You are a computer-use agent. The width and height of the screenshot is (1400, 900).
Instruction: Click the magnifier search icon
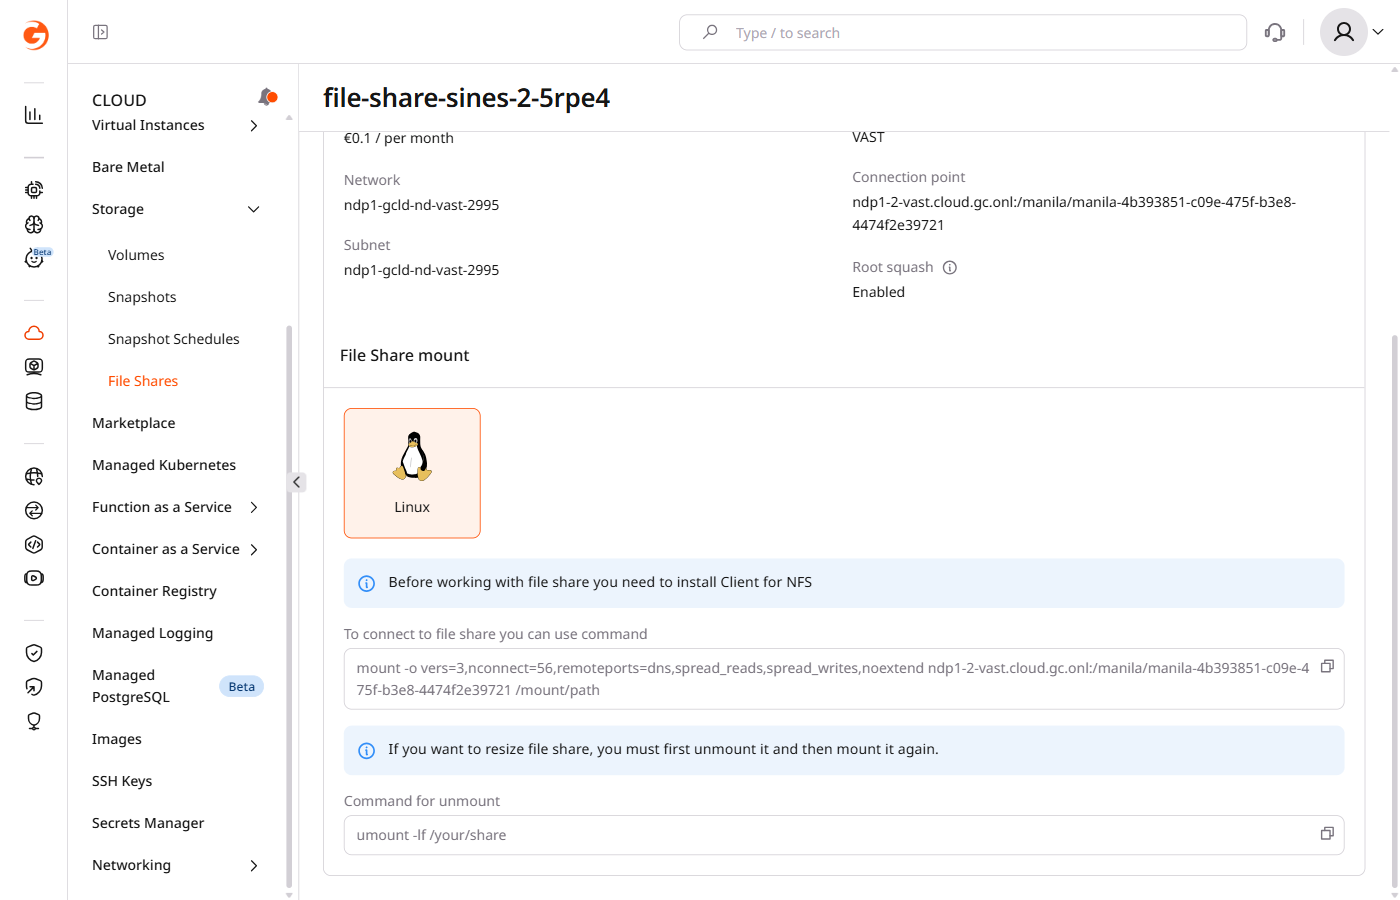coord(710,32)
